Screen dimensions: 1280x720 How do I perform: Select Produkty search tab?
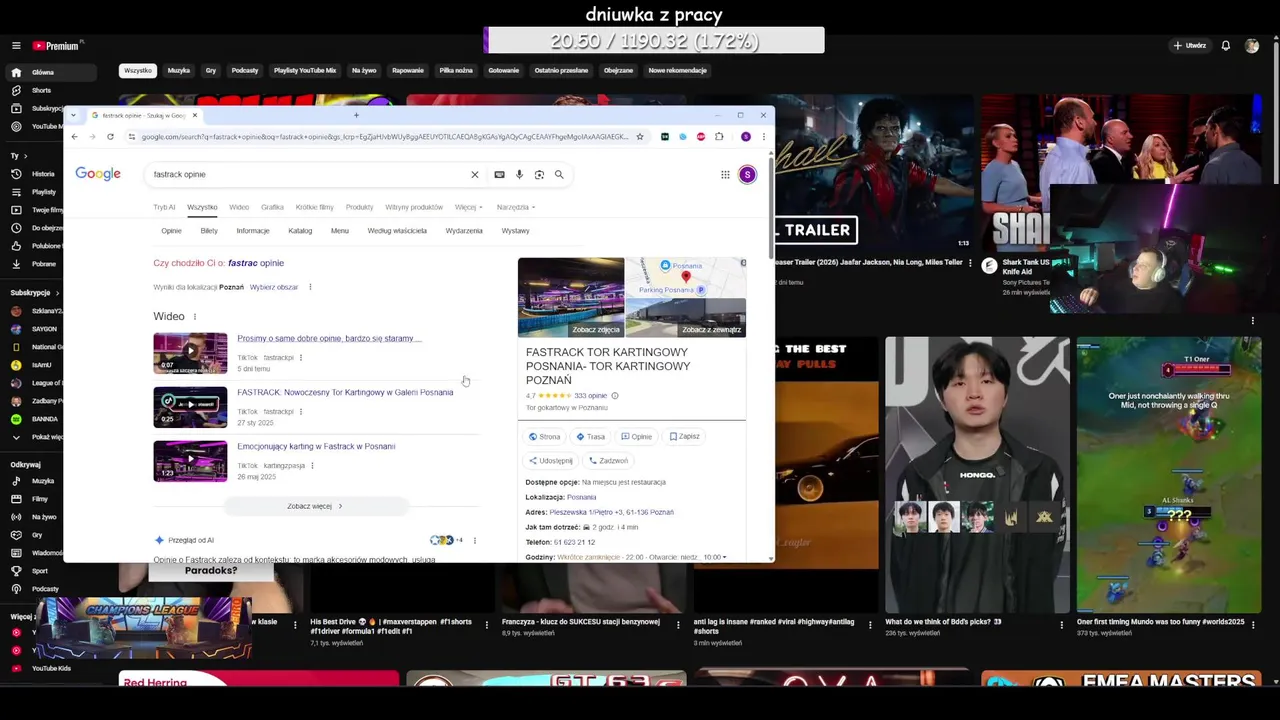(x=359, y=207)
